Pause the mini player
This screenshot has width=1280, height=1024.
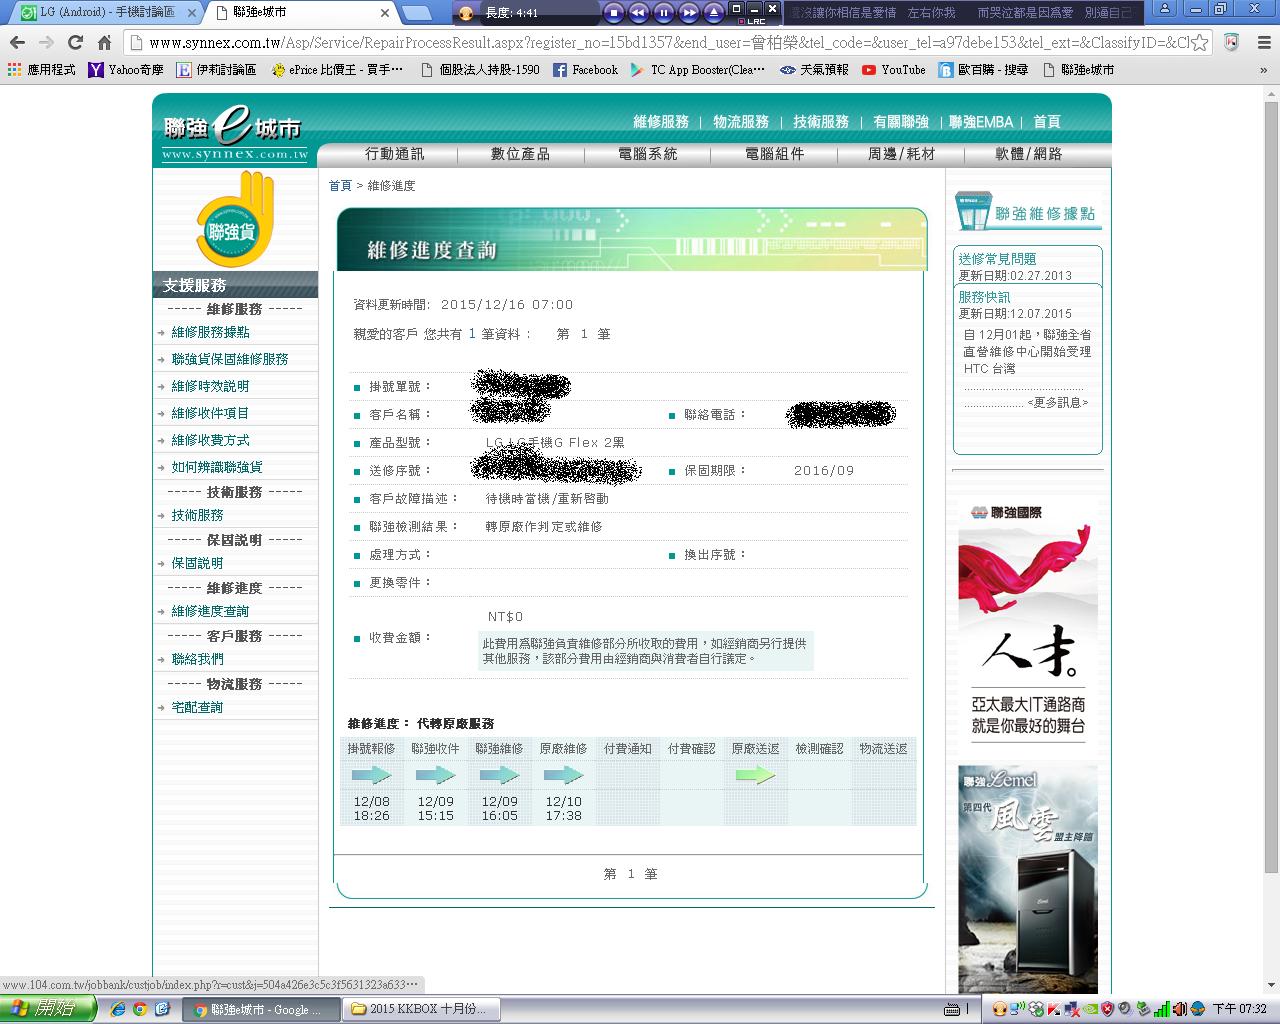click(664, 13)
